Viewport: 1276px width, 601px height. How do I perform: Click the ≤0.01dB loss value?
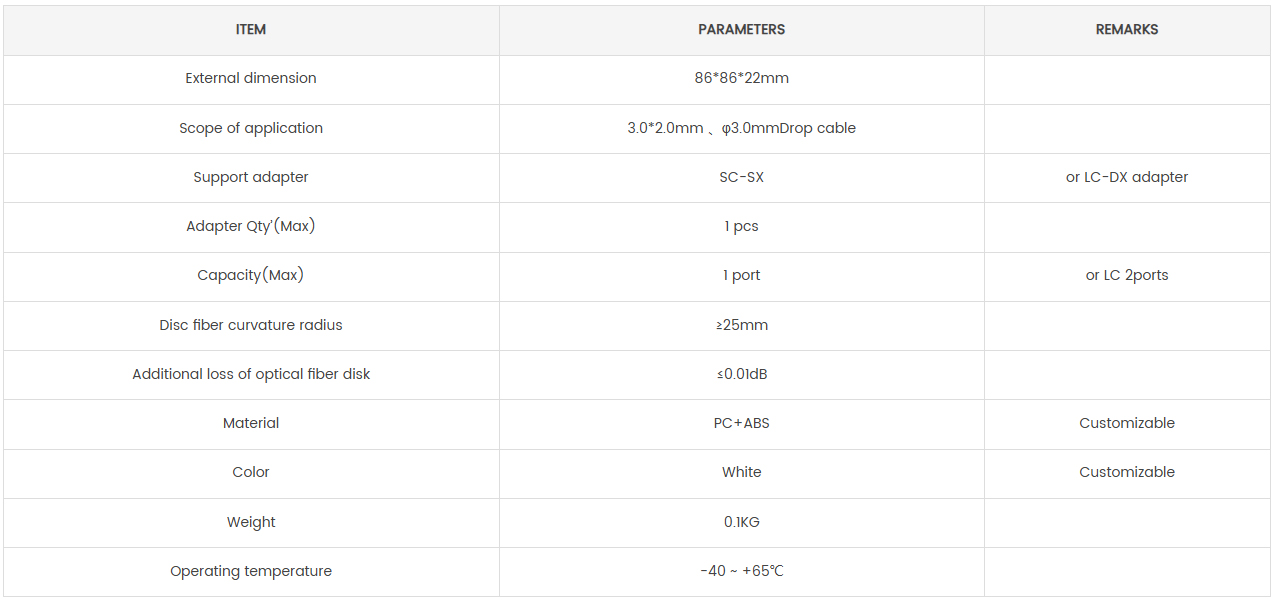(741, 374)
